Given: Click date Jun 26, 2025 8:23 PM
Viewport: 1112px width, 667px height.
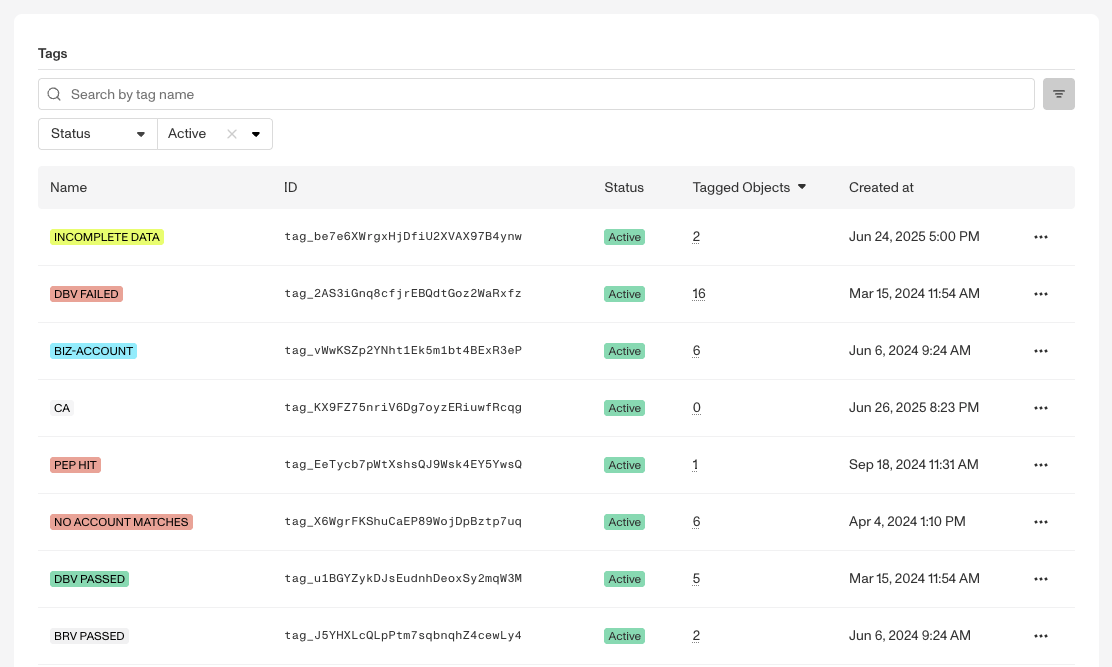Looking at the screenshot, I should click(x=913, y=408).
